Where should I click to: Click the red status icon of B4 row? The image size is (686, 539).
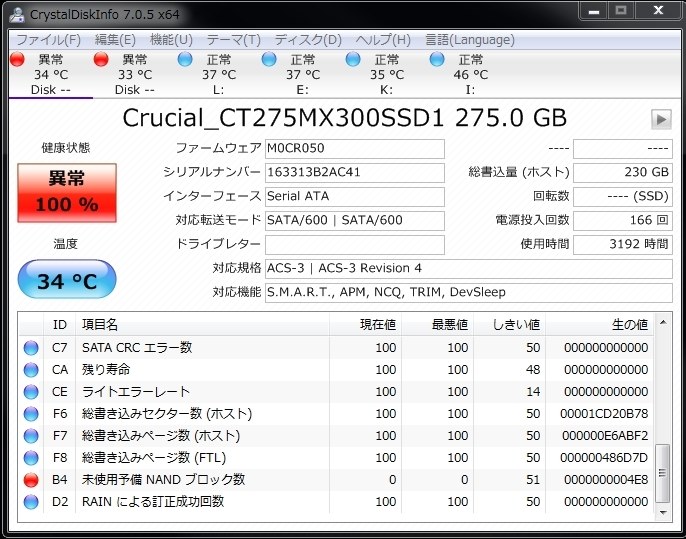[x=31, y=480]
